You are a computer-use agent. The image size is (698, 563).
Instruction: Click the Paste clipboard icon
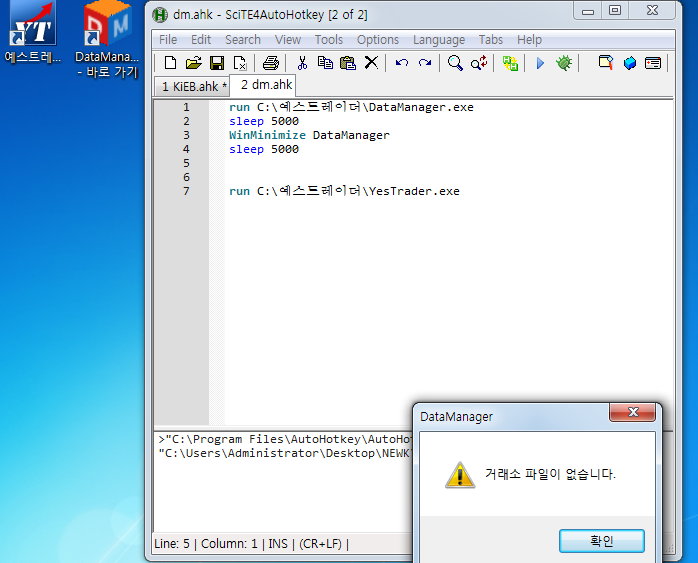347,63
